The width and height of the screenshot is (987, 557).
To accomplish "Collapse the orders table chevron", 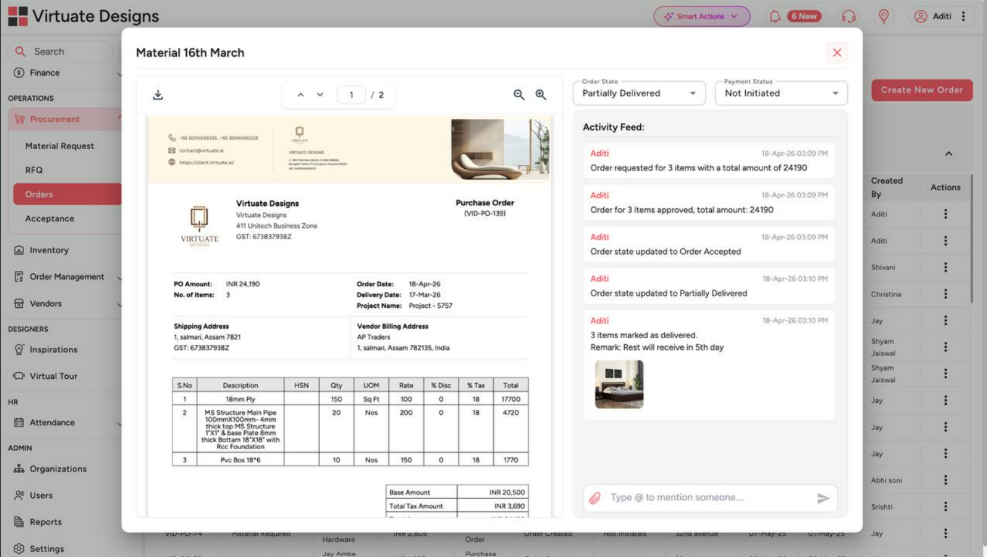I will click(x=949, y=154).
